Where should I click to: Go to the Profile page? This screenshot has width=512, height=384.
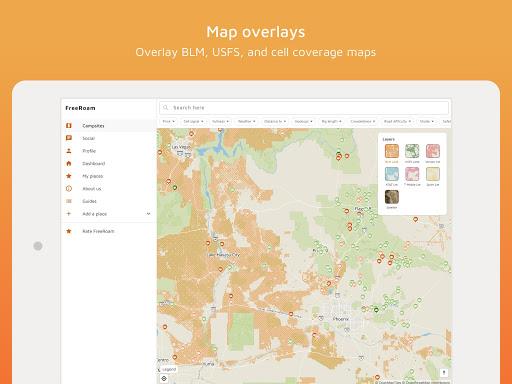coord(108,151)
